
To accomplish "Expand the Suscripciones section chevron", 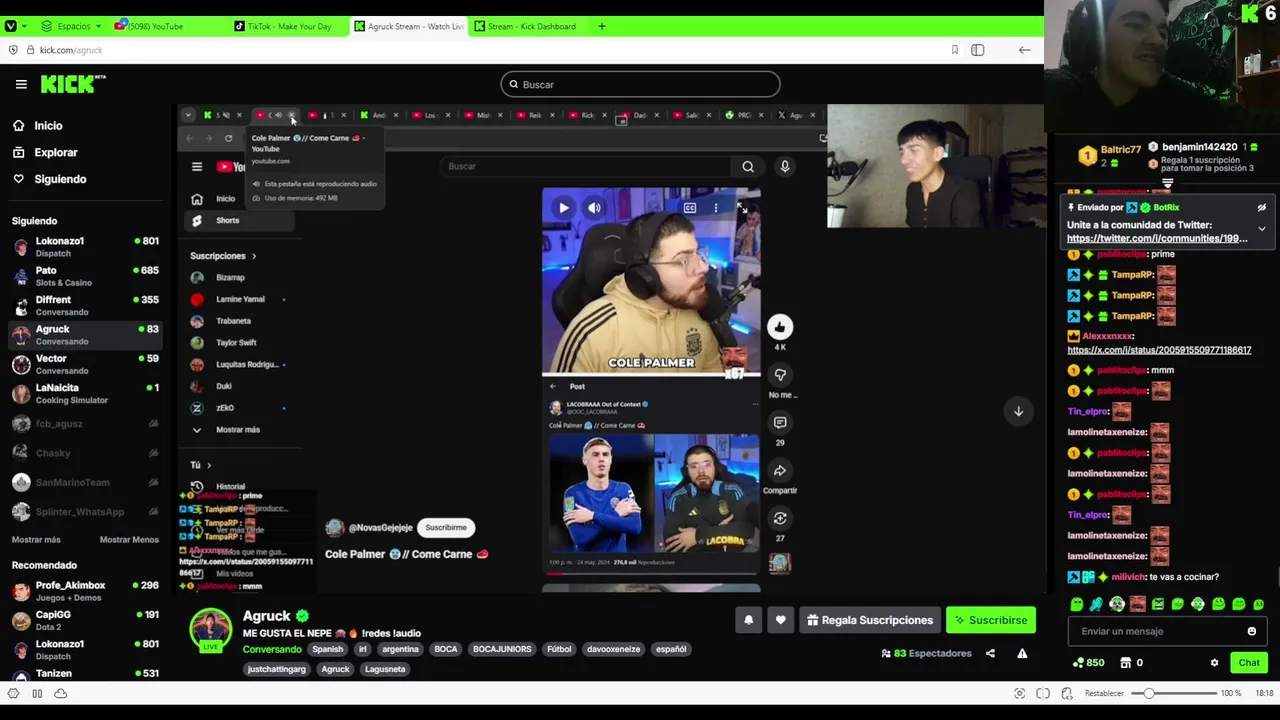I will click(x=253, y=256).
